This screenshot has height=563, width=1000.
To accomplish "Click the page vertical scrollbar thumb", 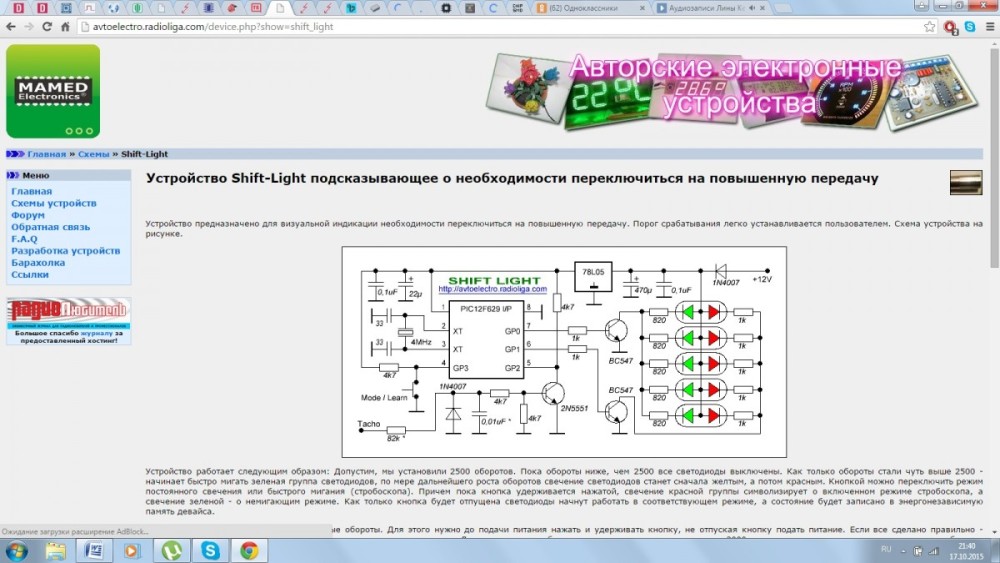I will coord(994,157).
